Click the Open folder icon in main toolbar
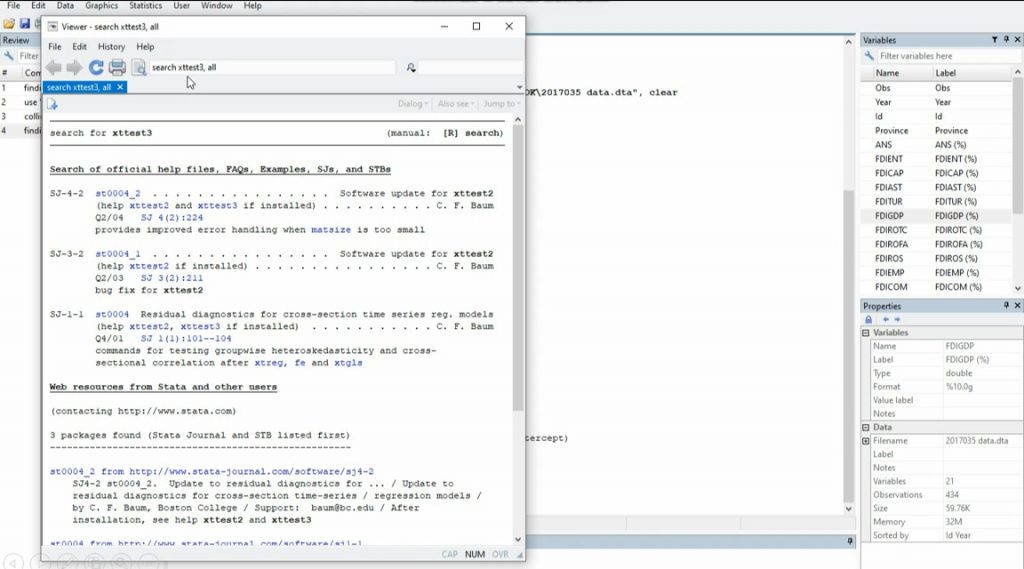This screenshot has height=569, width=1024. point(9,22)
